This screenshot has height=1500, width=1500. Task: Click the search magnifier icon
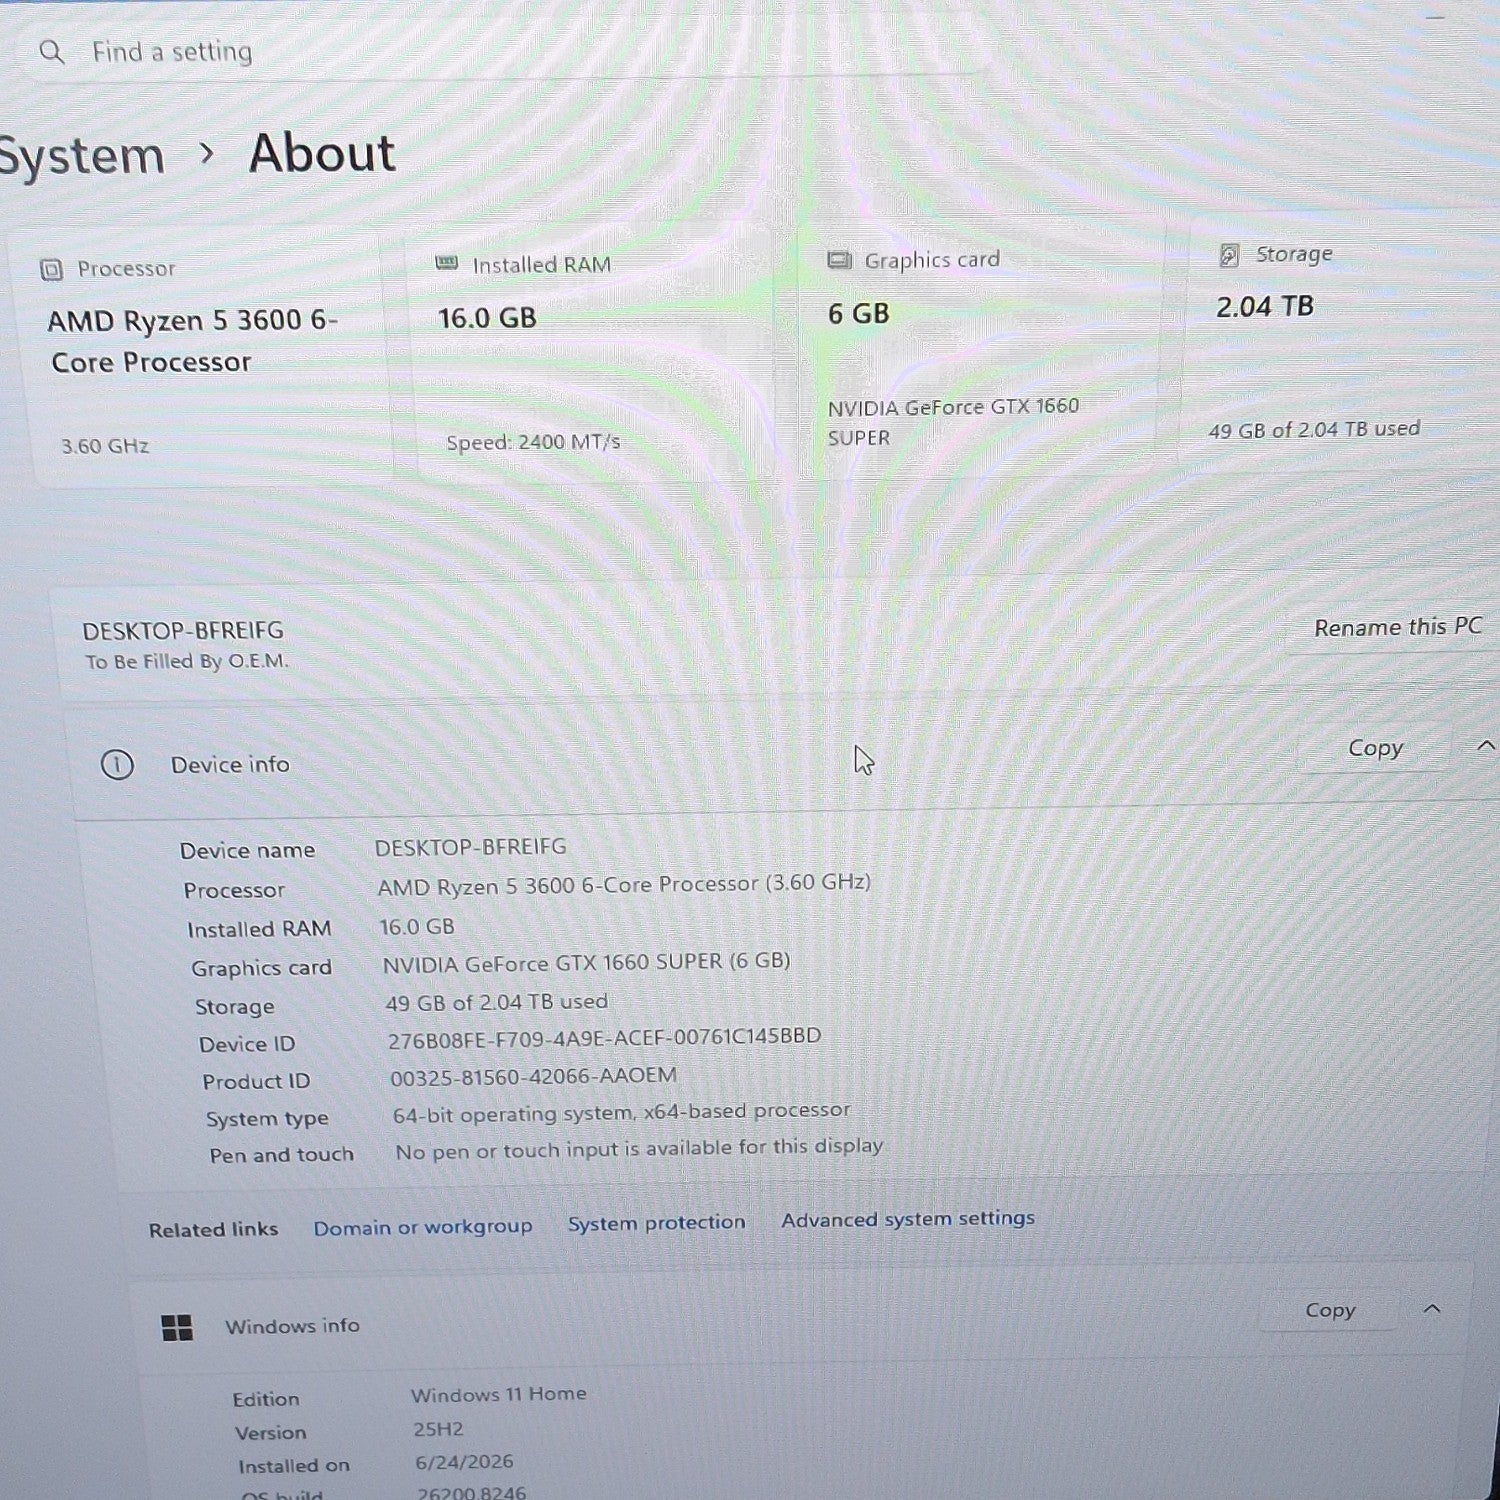click(51, 52)
